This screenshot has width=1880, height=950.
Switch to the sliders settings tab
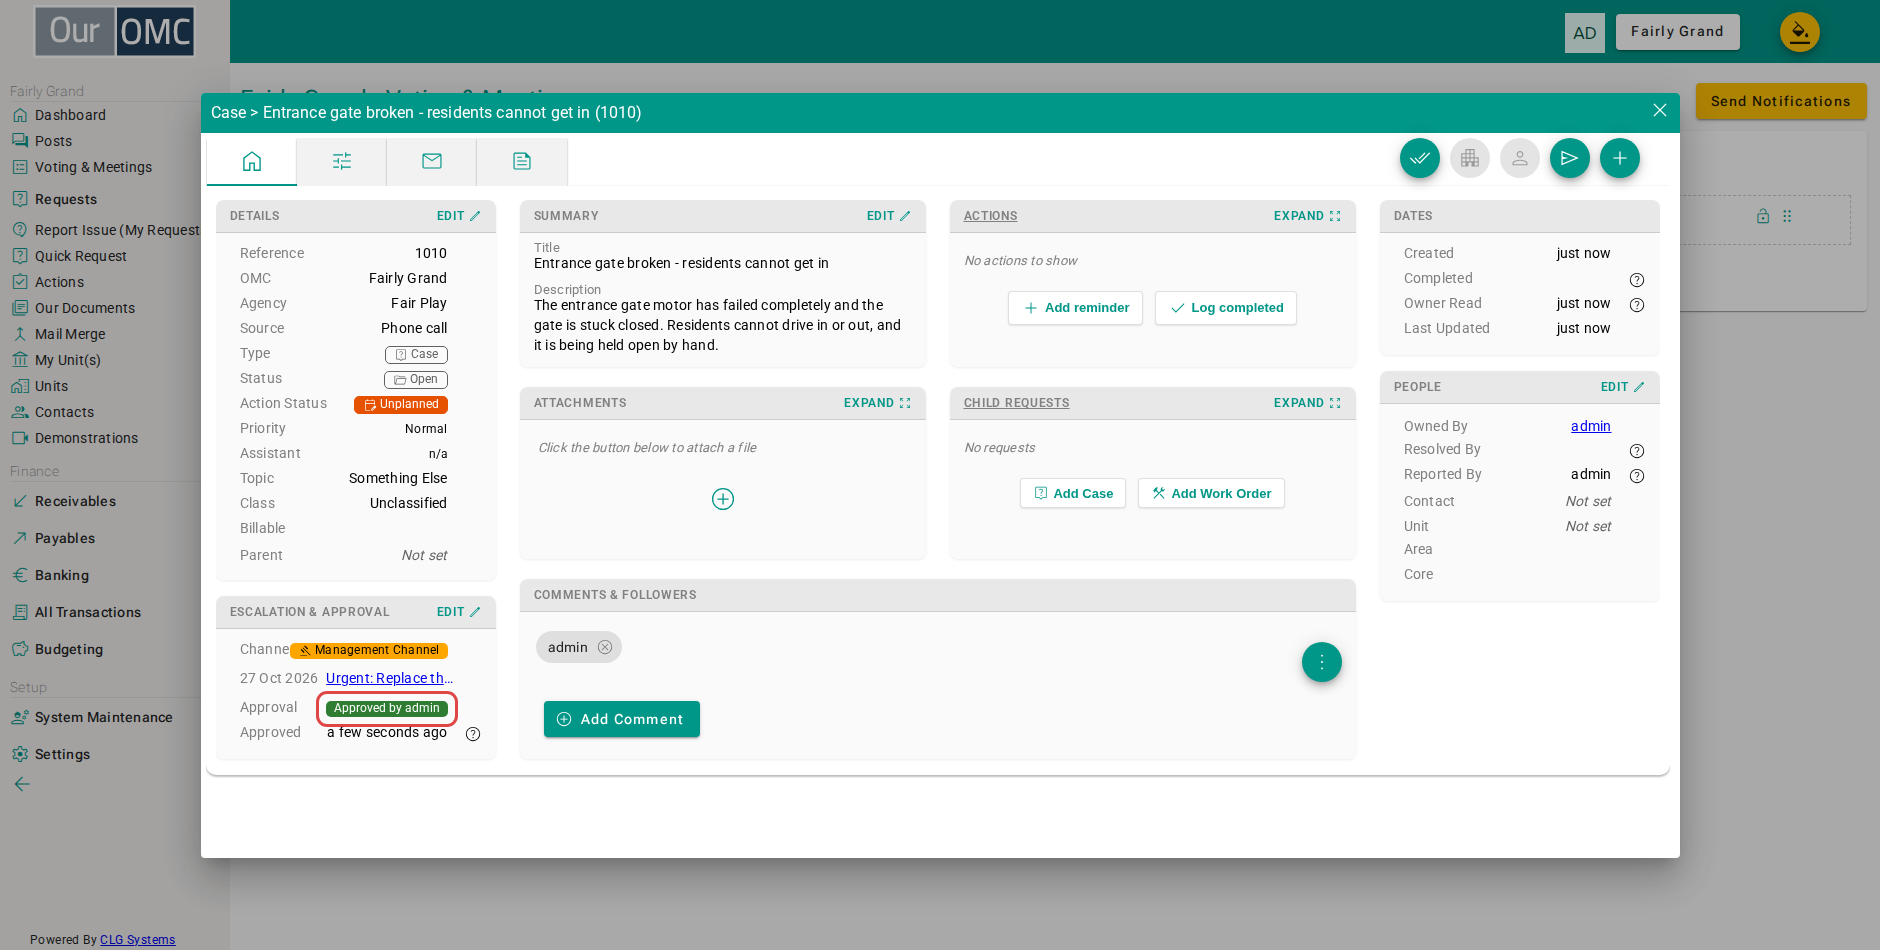click(x=342, y=161)
